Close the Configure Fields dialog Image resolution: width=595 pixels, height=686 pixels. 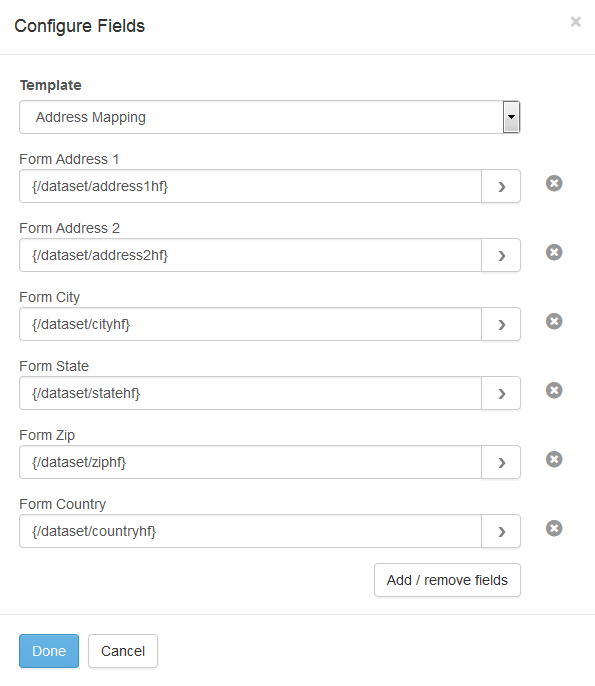click(x=576, y=21)
